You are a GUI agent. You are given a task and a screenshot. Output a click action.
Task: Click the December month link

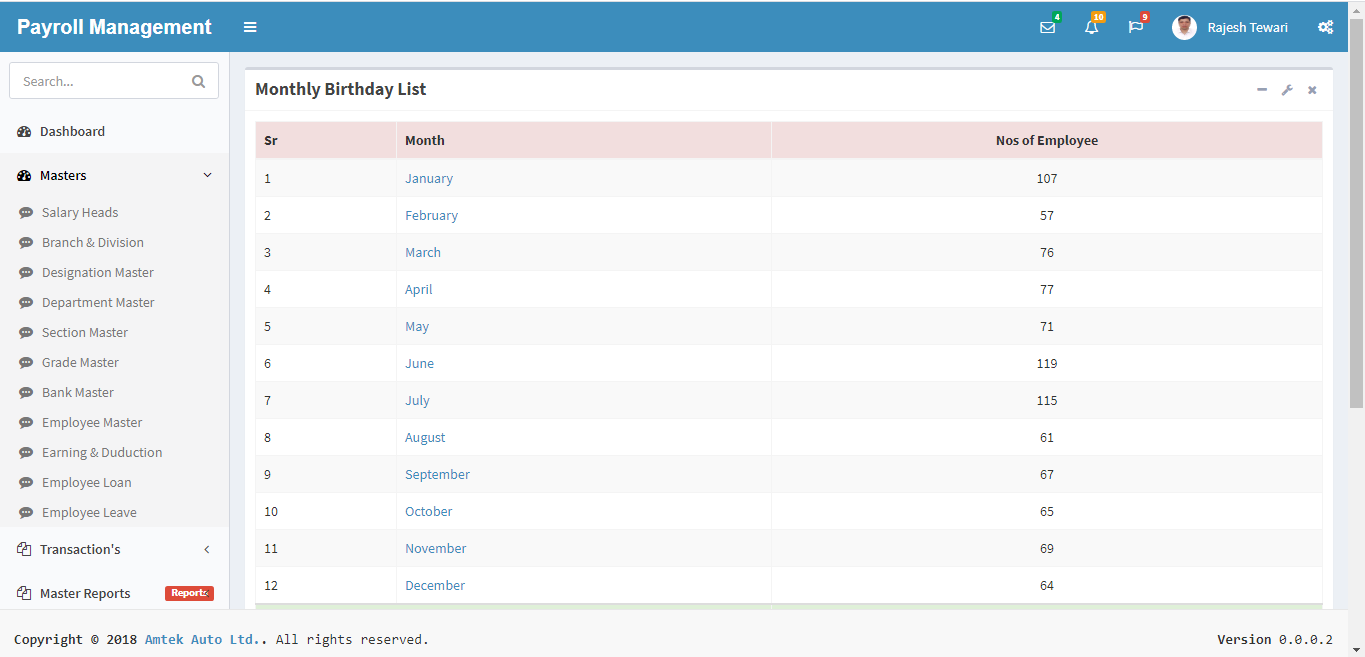pos(435,585)
